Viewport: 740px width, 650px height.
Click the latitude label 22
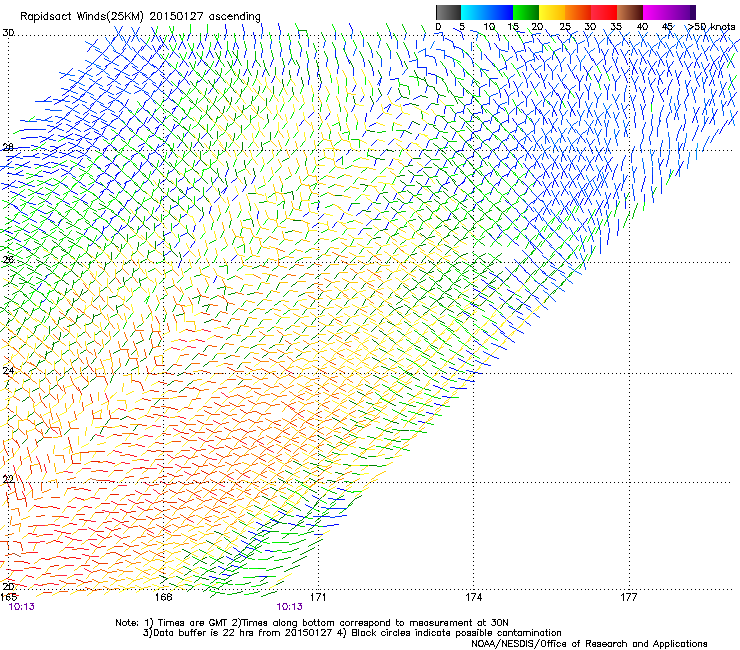(x=8, y=480)
